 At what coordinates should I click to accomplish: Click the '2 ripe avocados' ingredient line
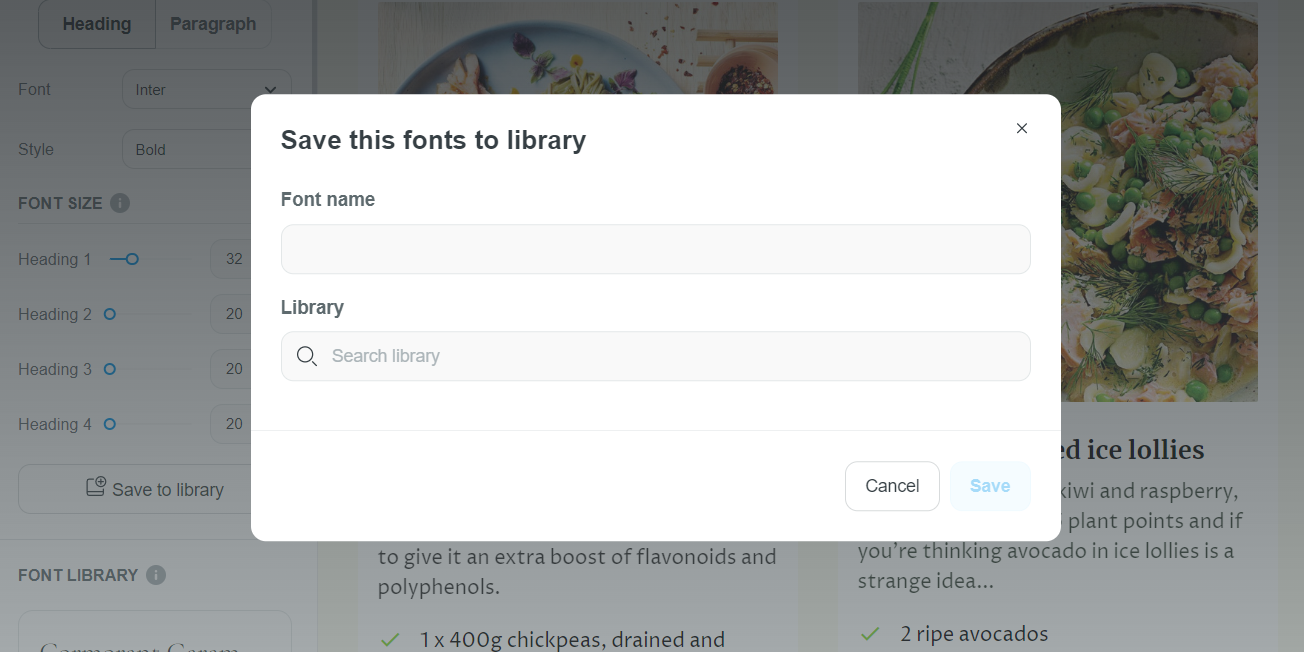pos(973,634)
